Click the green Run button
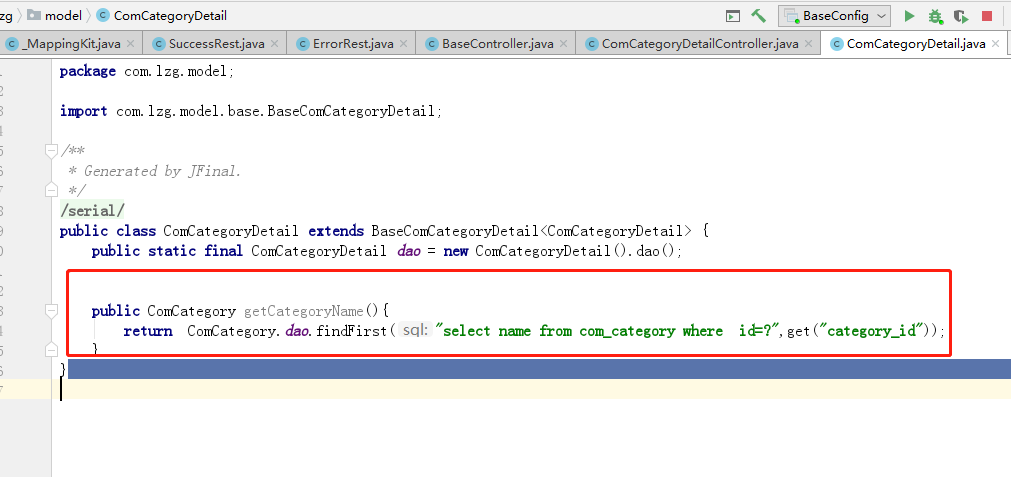The image size is (1011, 477). click(909, 16)
